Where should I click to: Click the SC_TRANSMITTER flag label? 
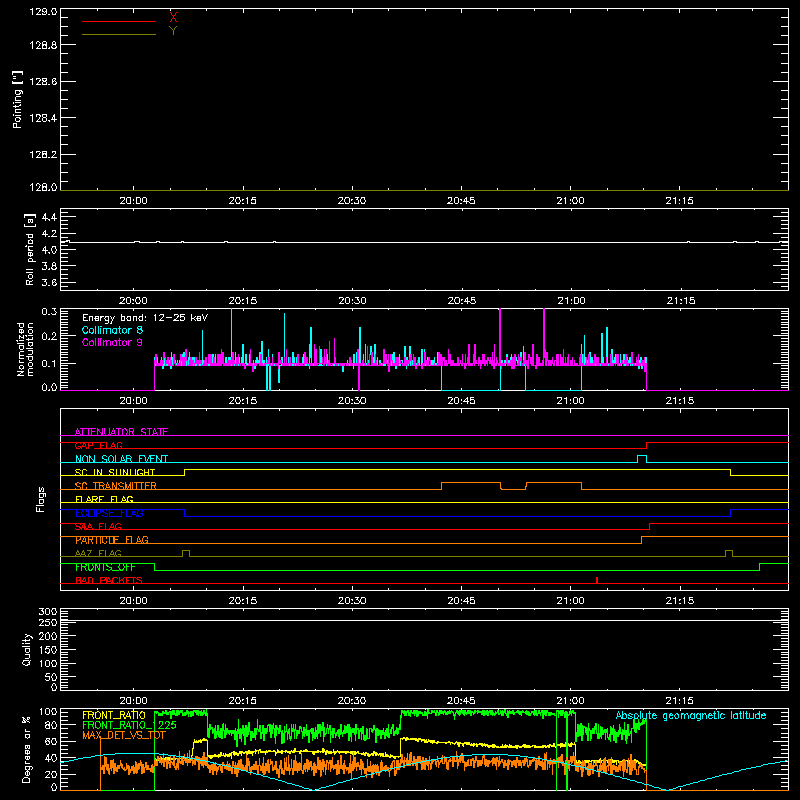(x=115, y=486)
